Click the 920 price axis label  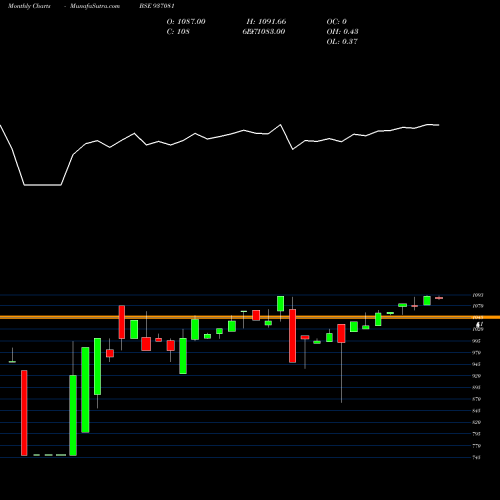(x=477, y=376)
